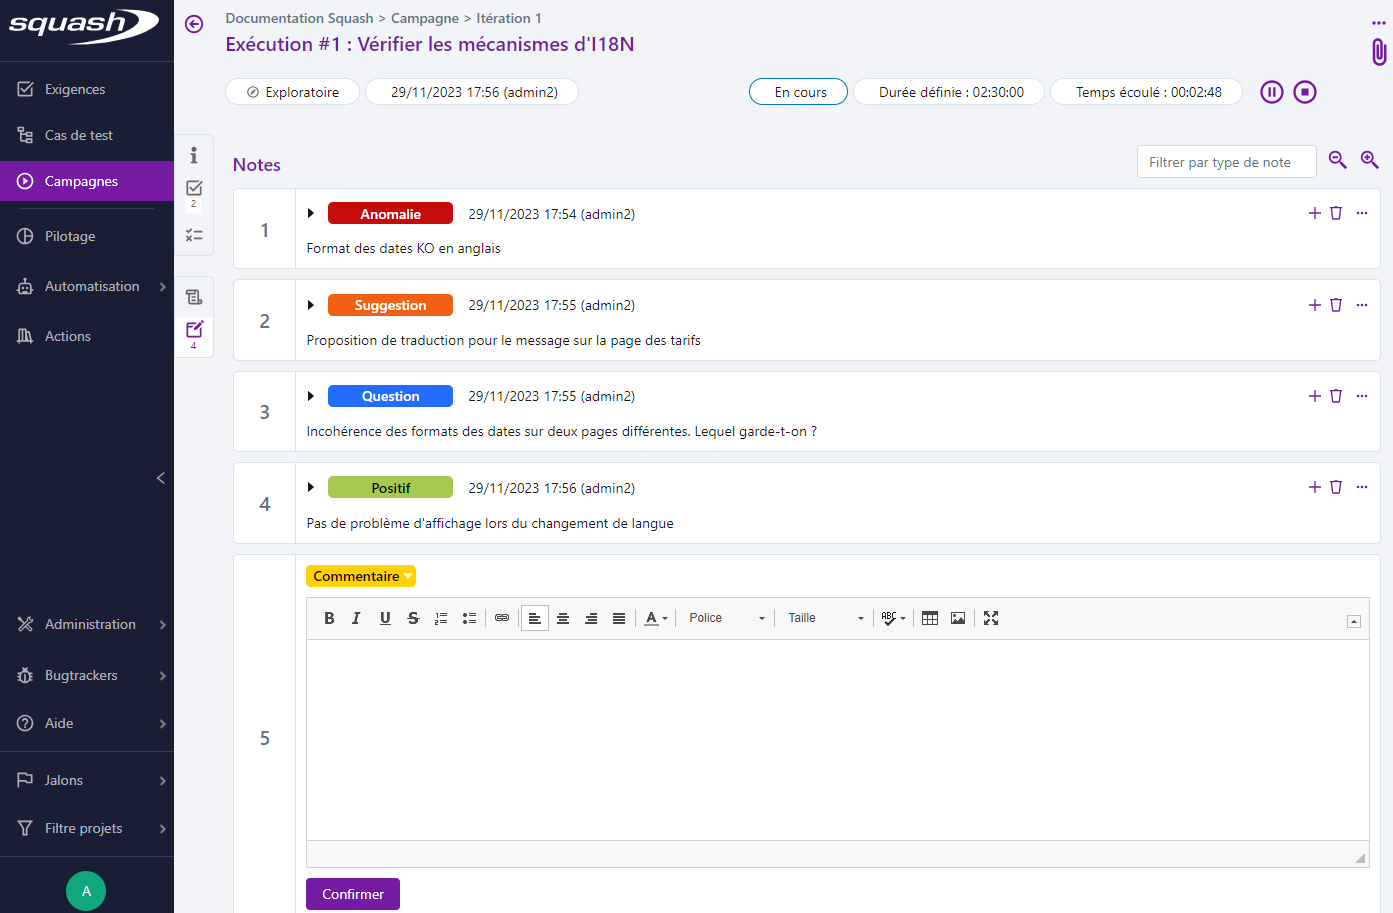Screen dimensions: 1393x913
Task: Toggle italic formatting in editor
Action: click(356, 618)
